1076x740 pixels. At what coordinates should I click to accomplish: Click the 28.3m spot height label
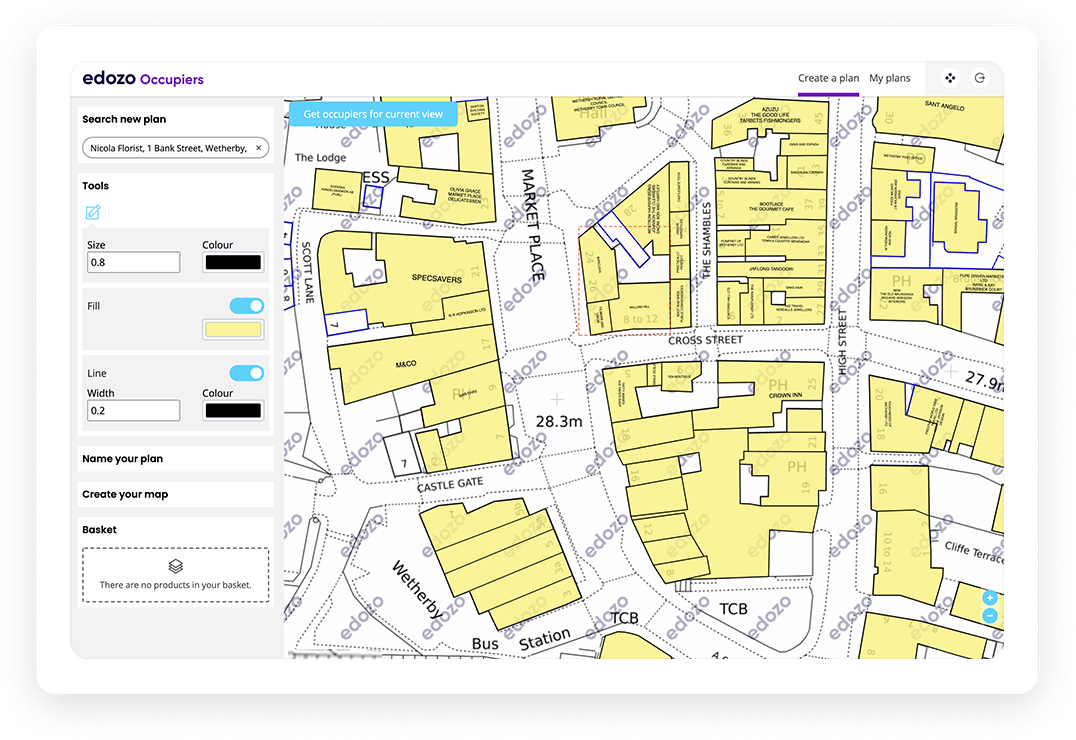click(559, 421)
